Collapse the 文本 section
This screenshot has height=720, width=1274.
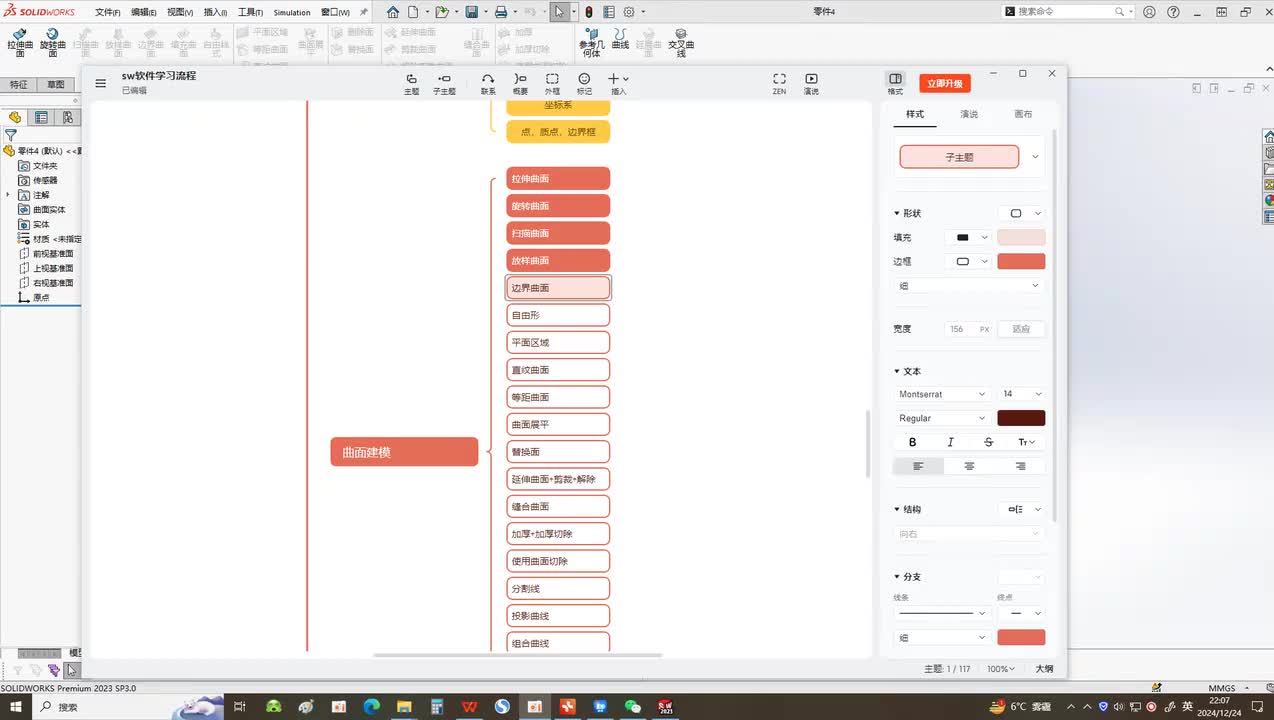pyautogui.click(x=897, y=371)
